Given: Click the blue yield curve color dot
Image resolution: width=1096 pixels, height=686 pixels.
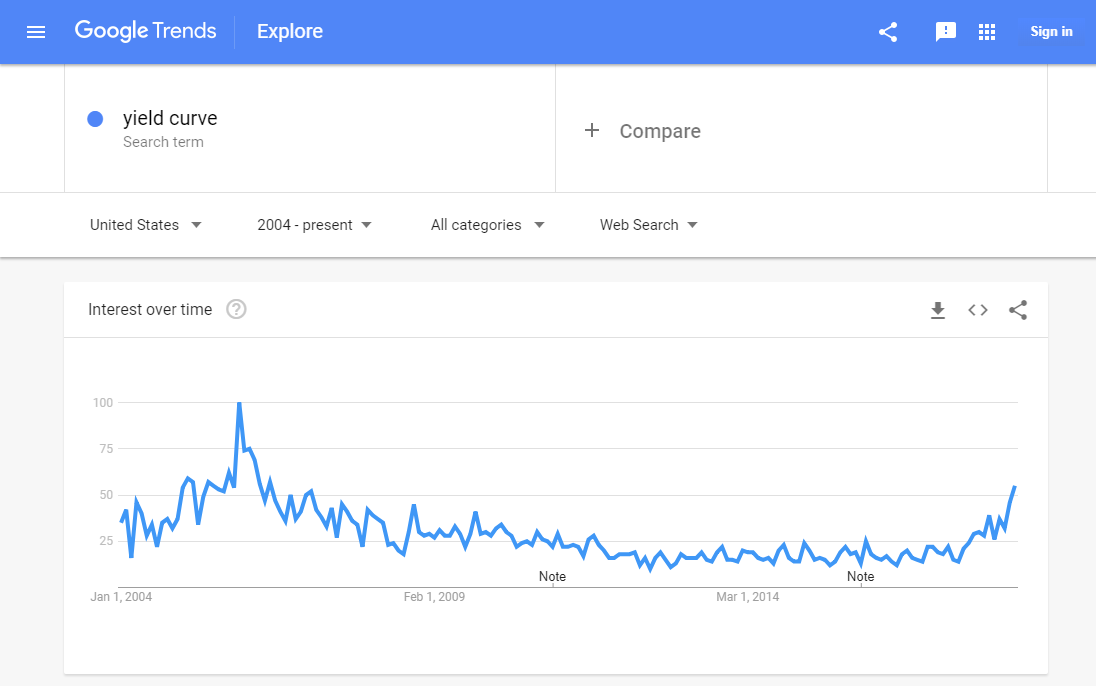Looking at the screenshot, I should pos(95,119).
